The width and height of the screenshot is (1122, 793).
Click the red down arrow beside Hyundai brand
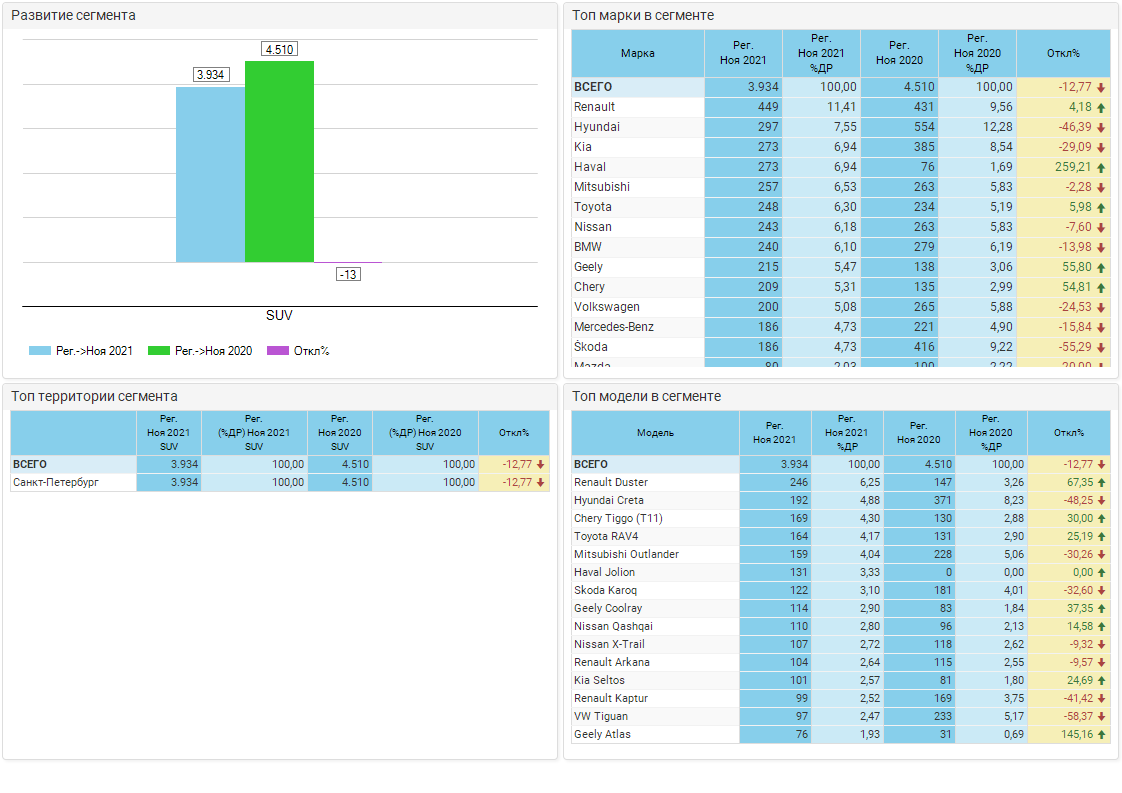click(x=1101, y=127)
